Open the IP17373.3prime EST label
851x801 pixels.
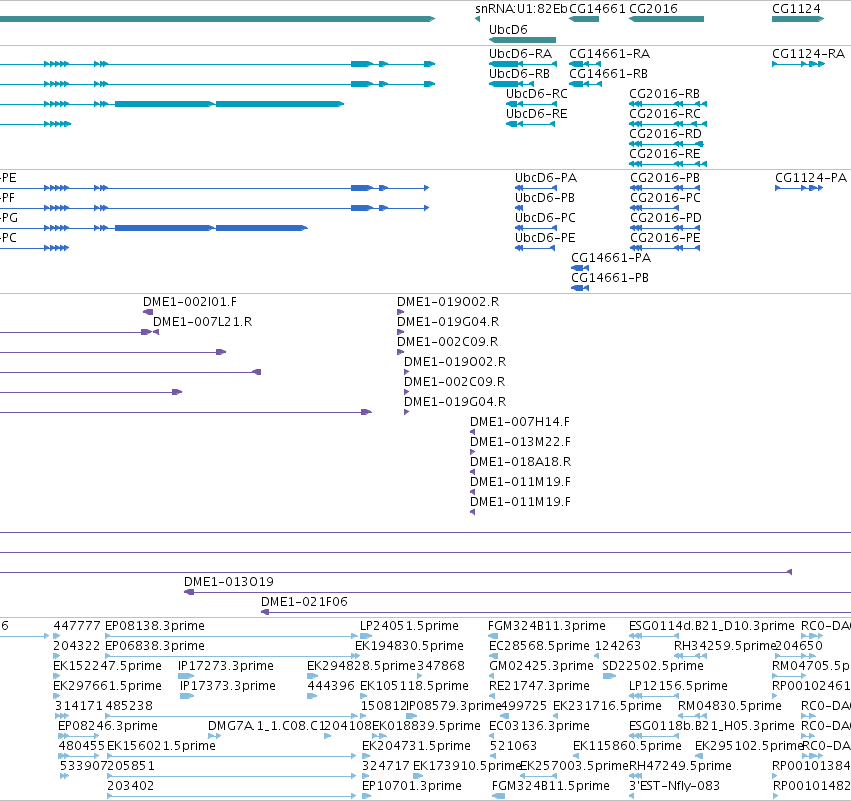tap(228, 686)
